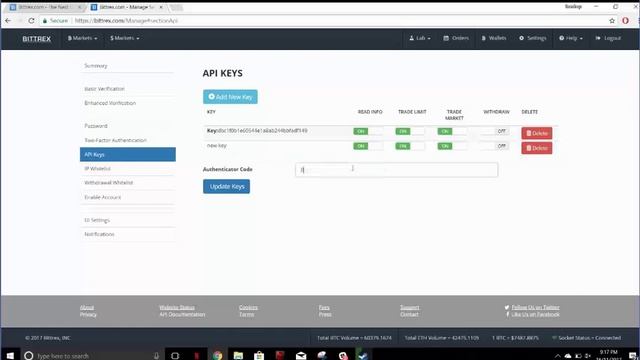
Task: Delete the new key row
Action: tap(537, 148)
